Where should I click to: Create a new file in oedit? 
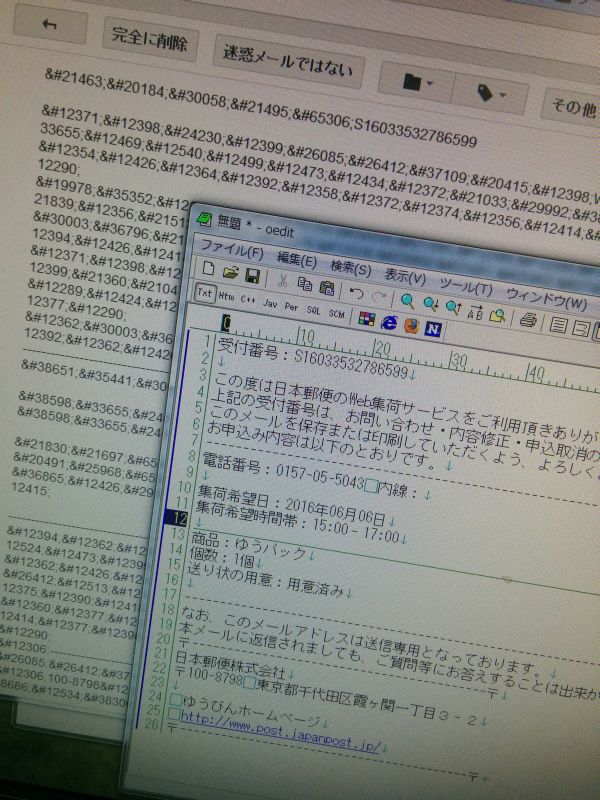pyautogui.click(x=208, y=269)
